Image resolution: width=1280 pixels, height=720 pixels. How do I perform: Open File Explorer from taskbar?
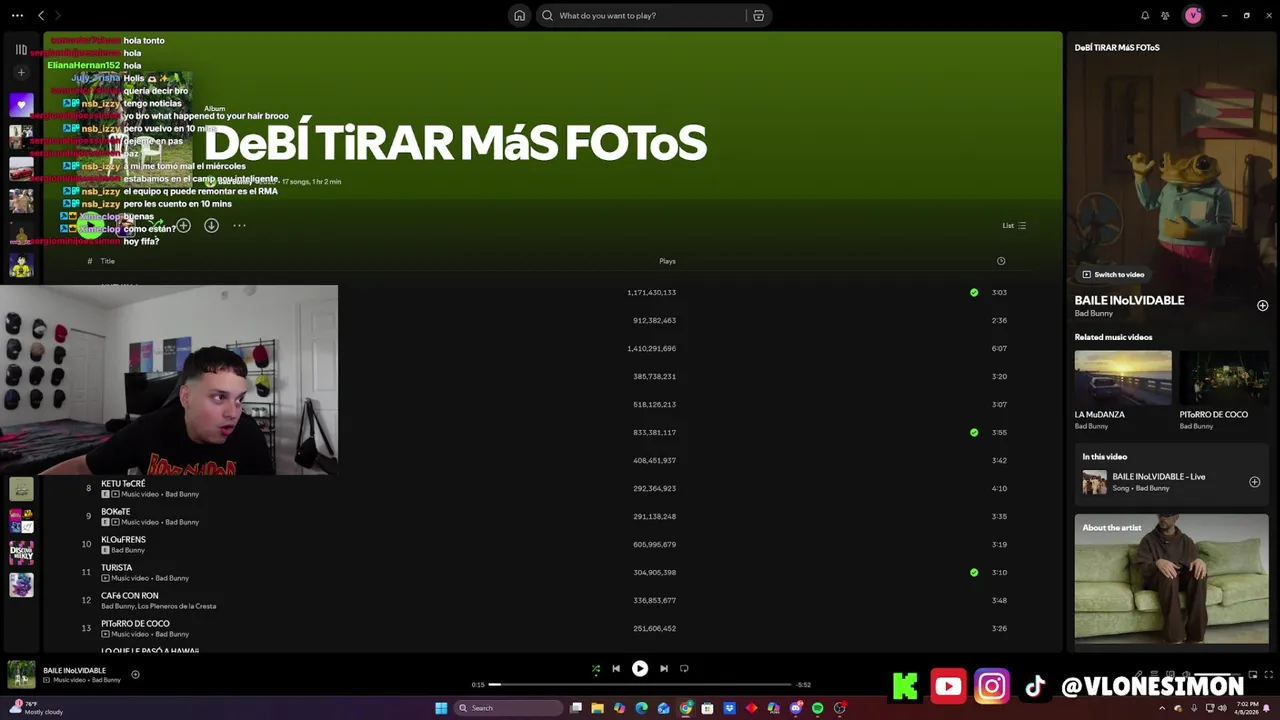[597, 708]
